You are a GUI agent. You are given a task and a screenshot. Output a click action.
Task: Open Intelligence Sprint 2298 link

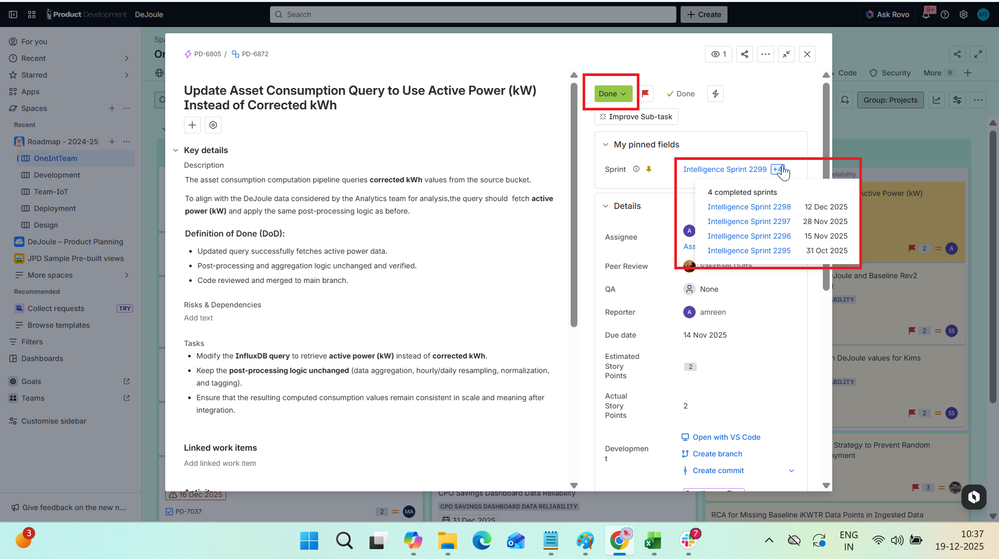749,207
